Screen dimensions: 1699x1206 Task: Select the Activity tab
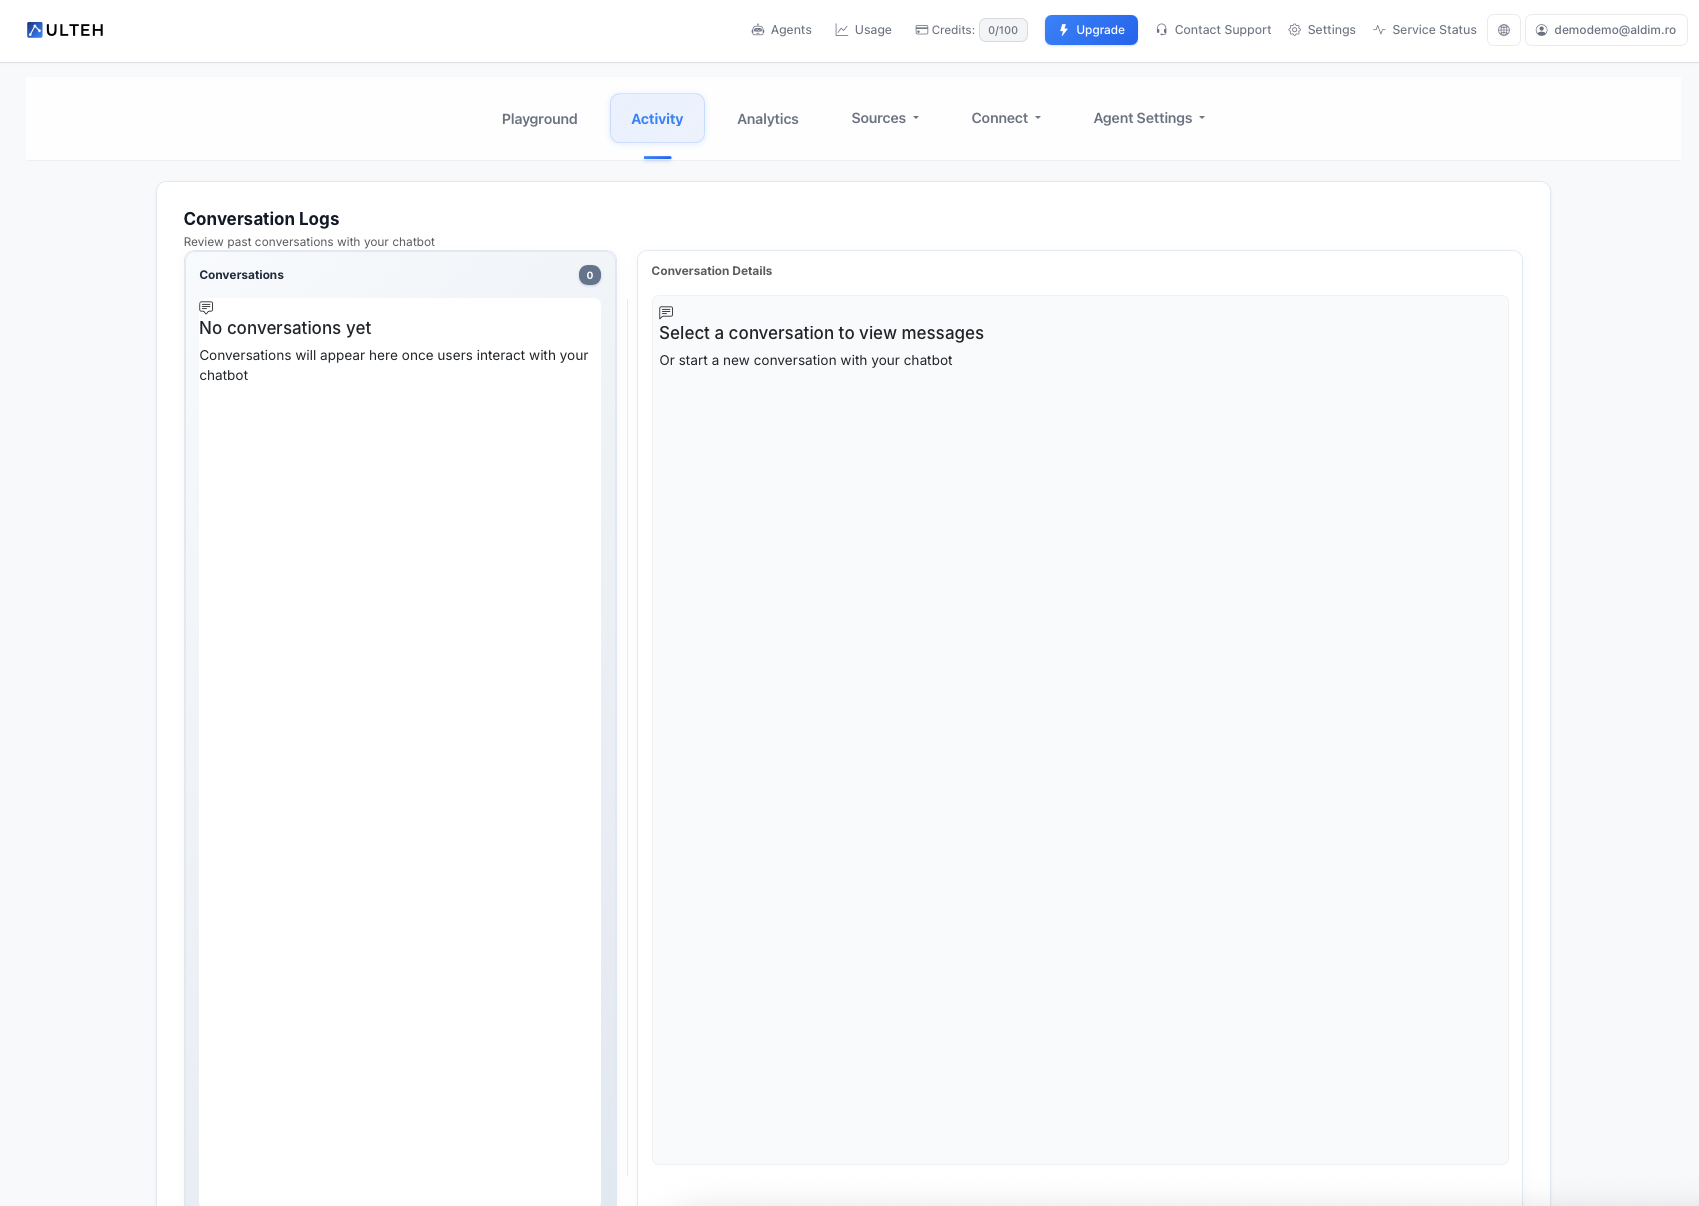pos(657,118)
